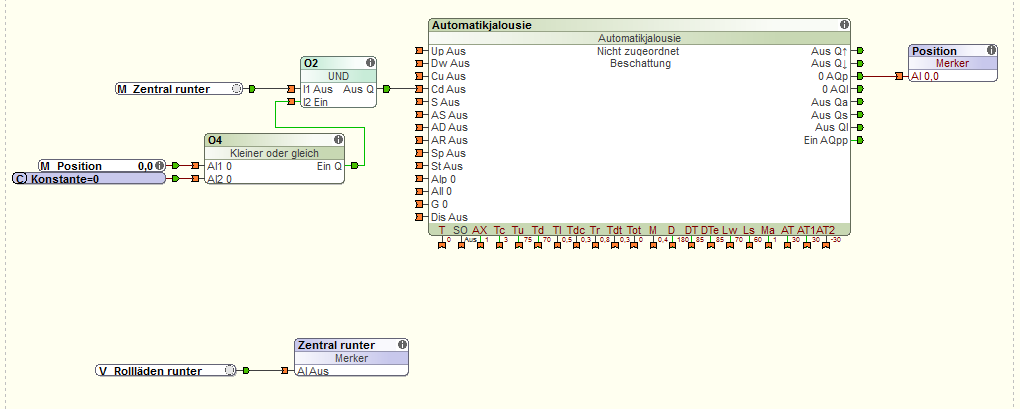
Task: Click AI input connector of Zentral runter Merker
Action: click(284, 371)
